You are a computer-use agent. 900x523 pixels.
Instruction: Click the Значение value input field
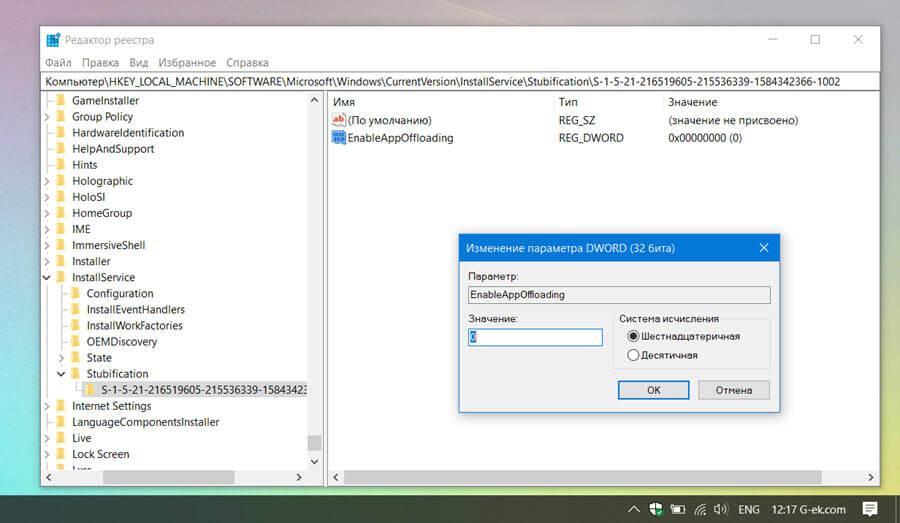tap(535, 337)
